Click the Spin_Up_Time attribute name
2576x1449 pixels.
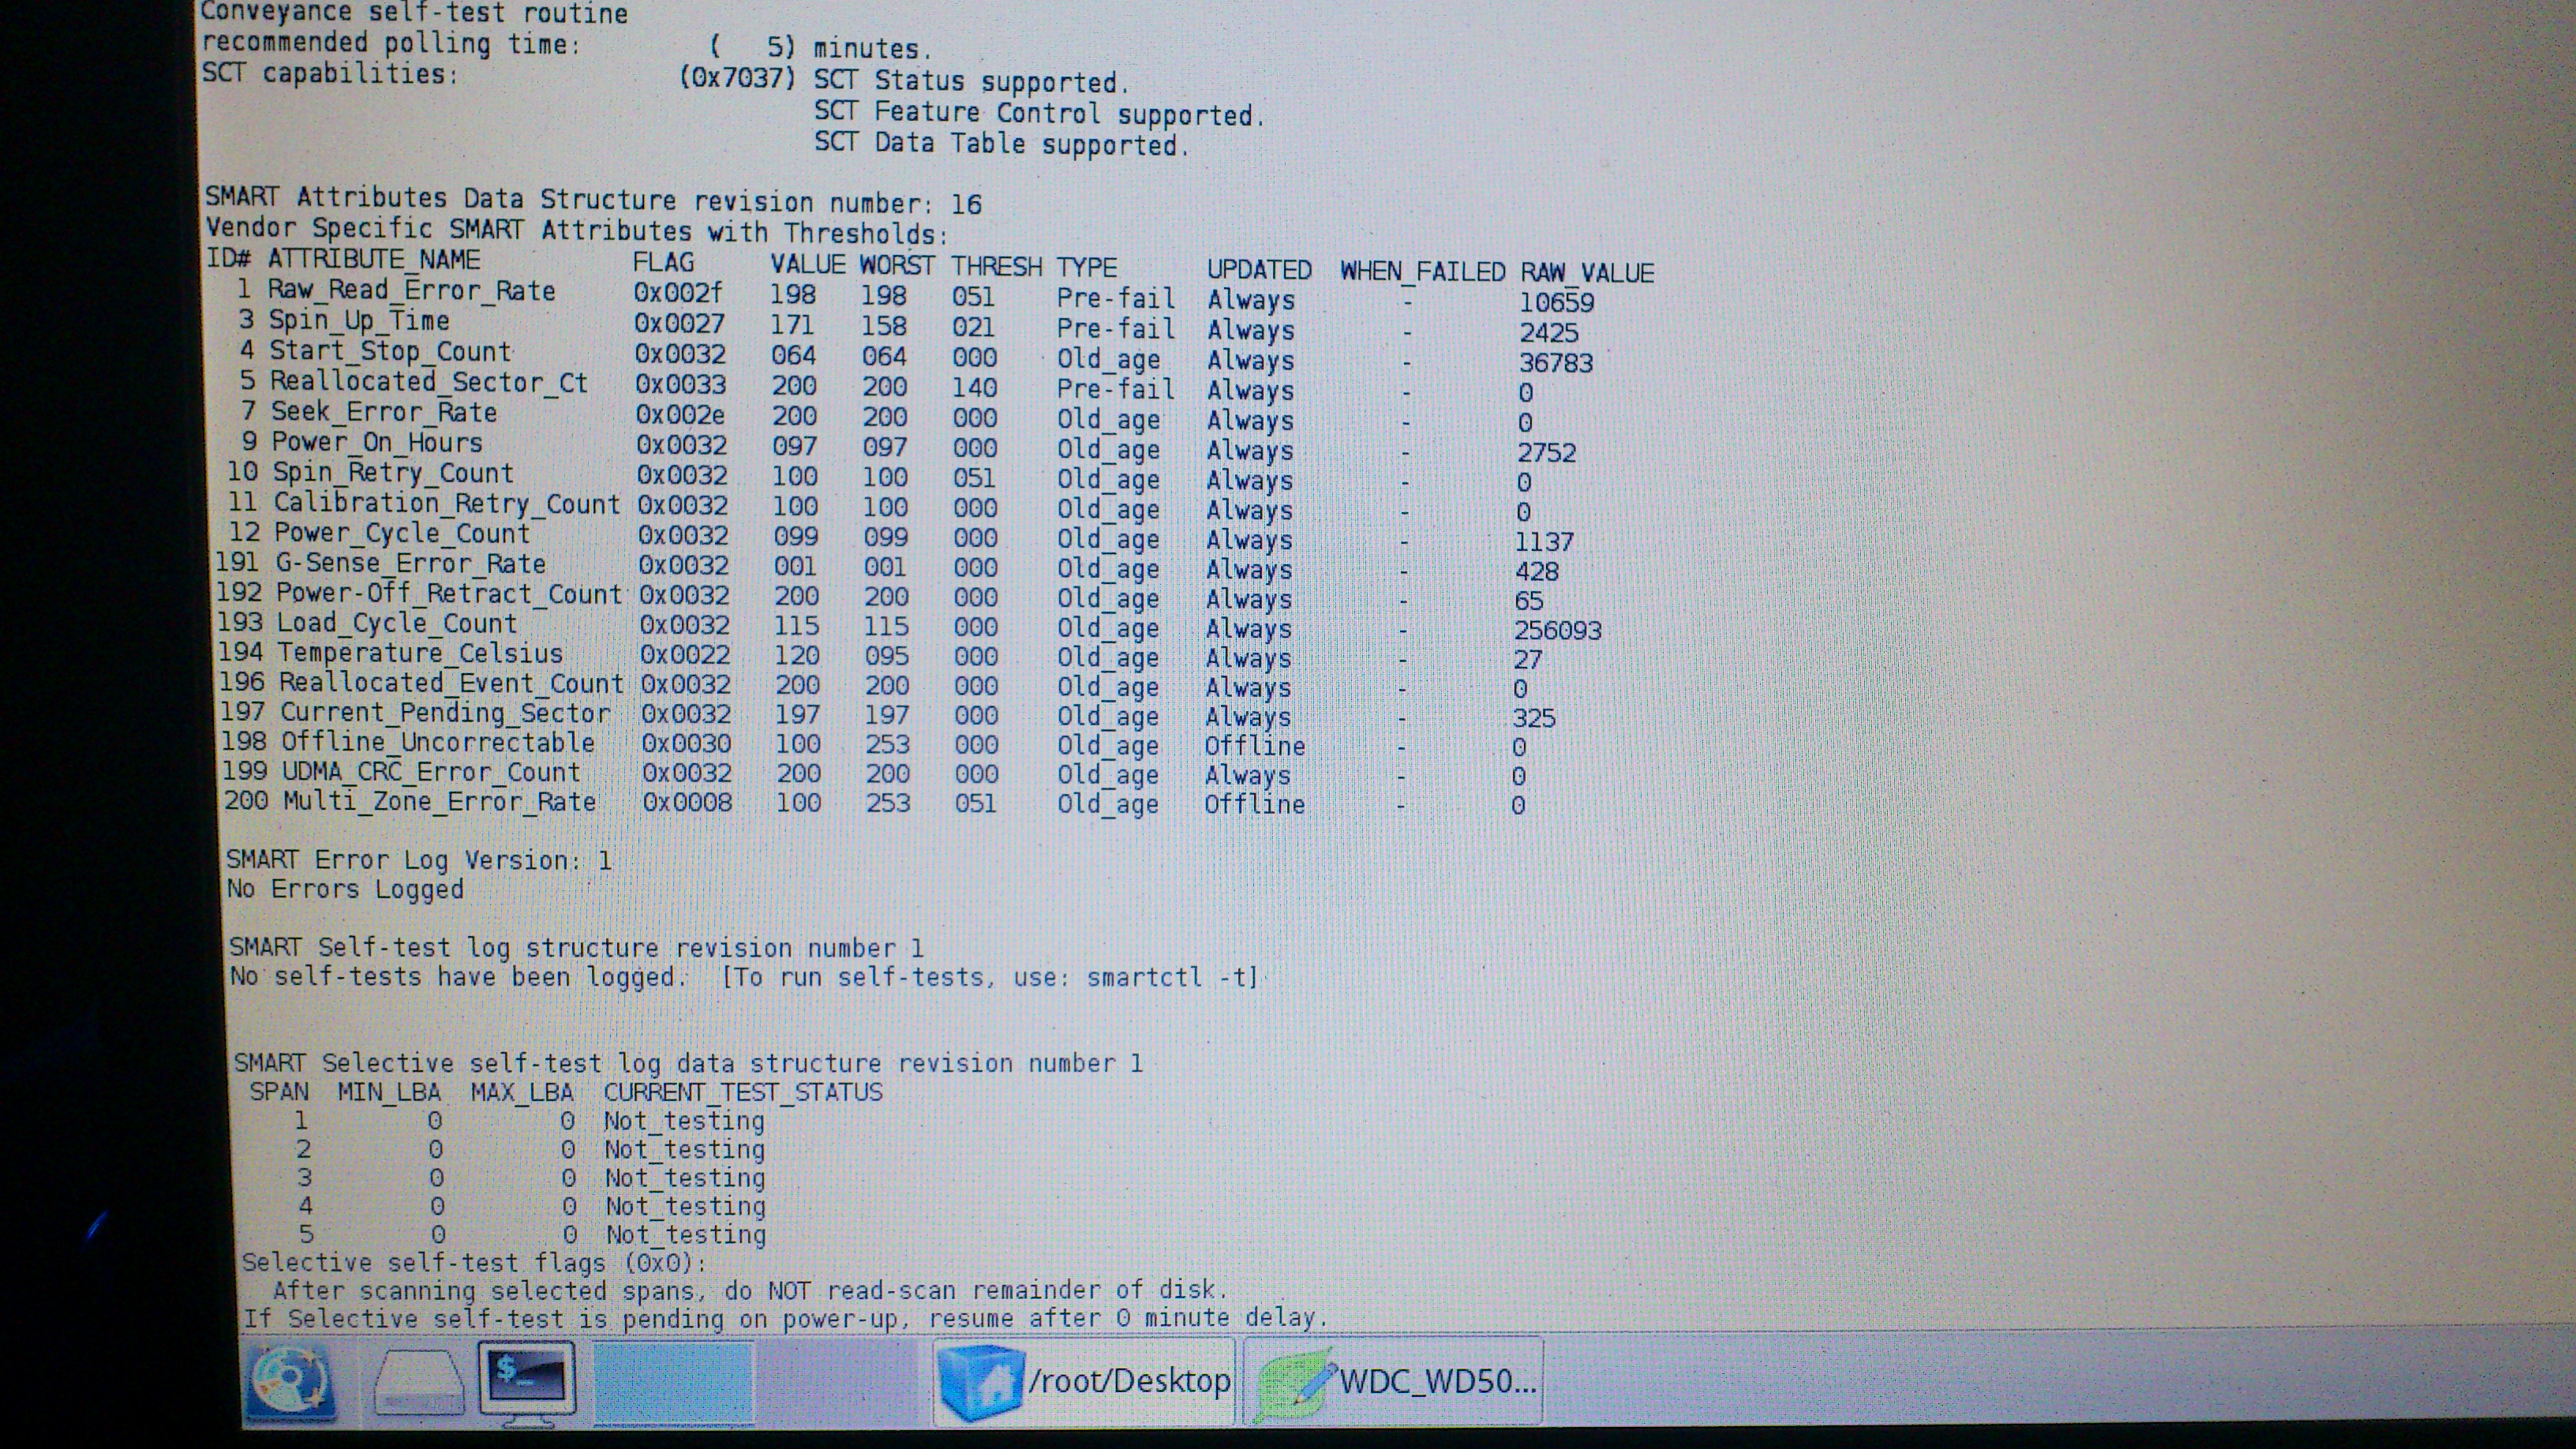point(359,320)
